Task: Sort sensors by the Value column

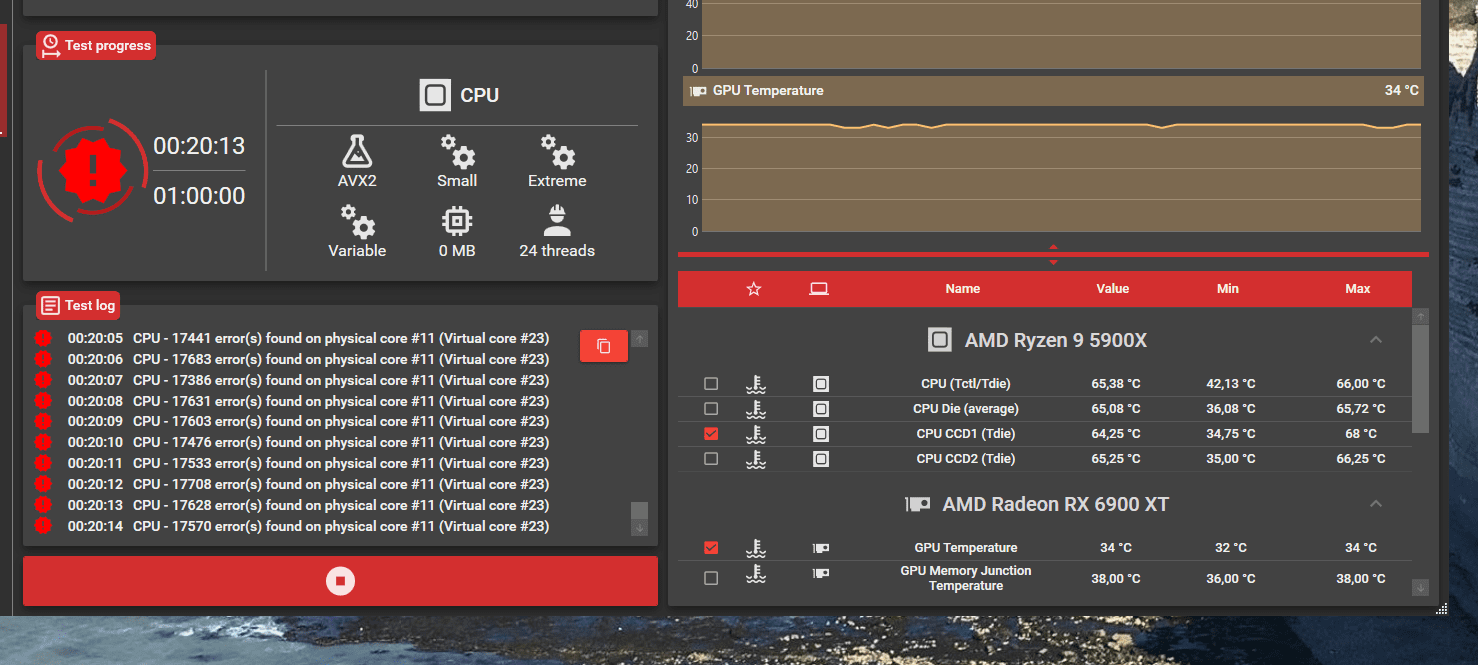Action: coord(1112,289)
